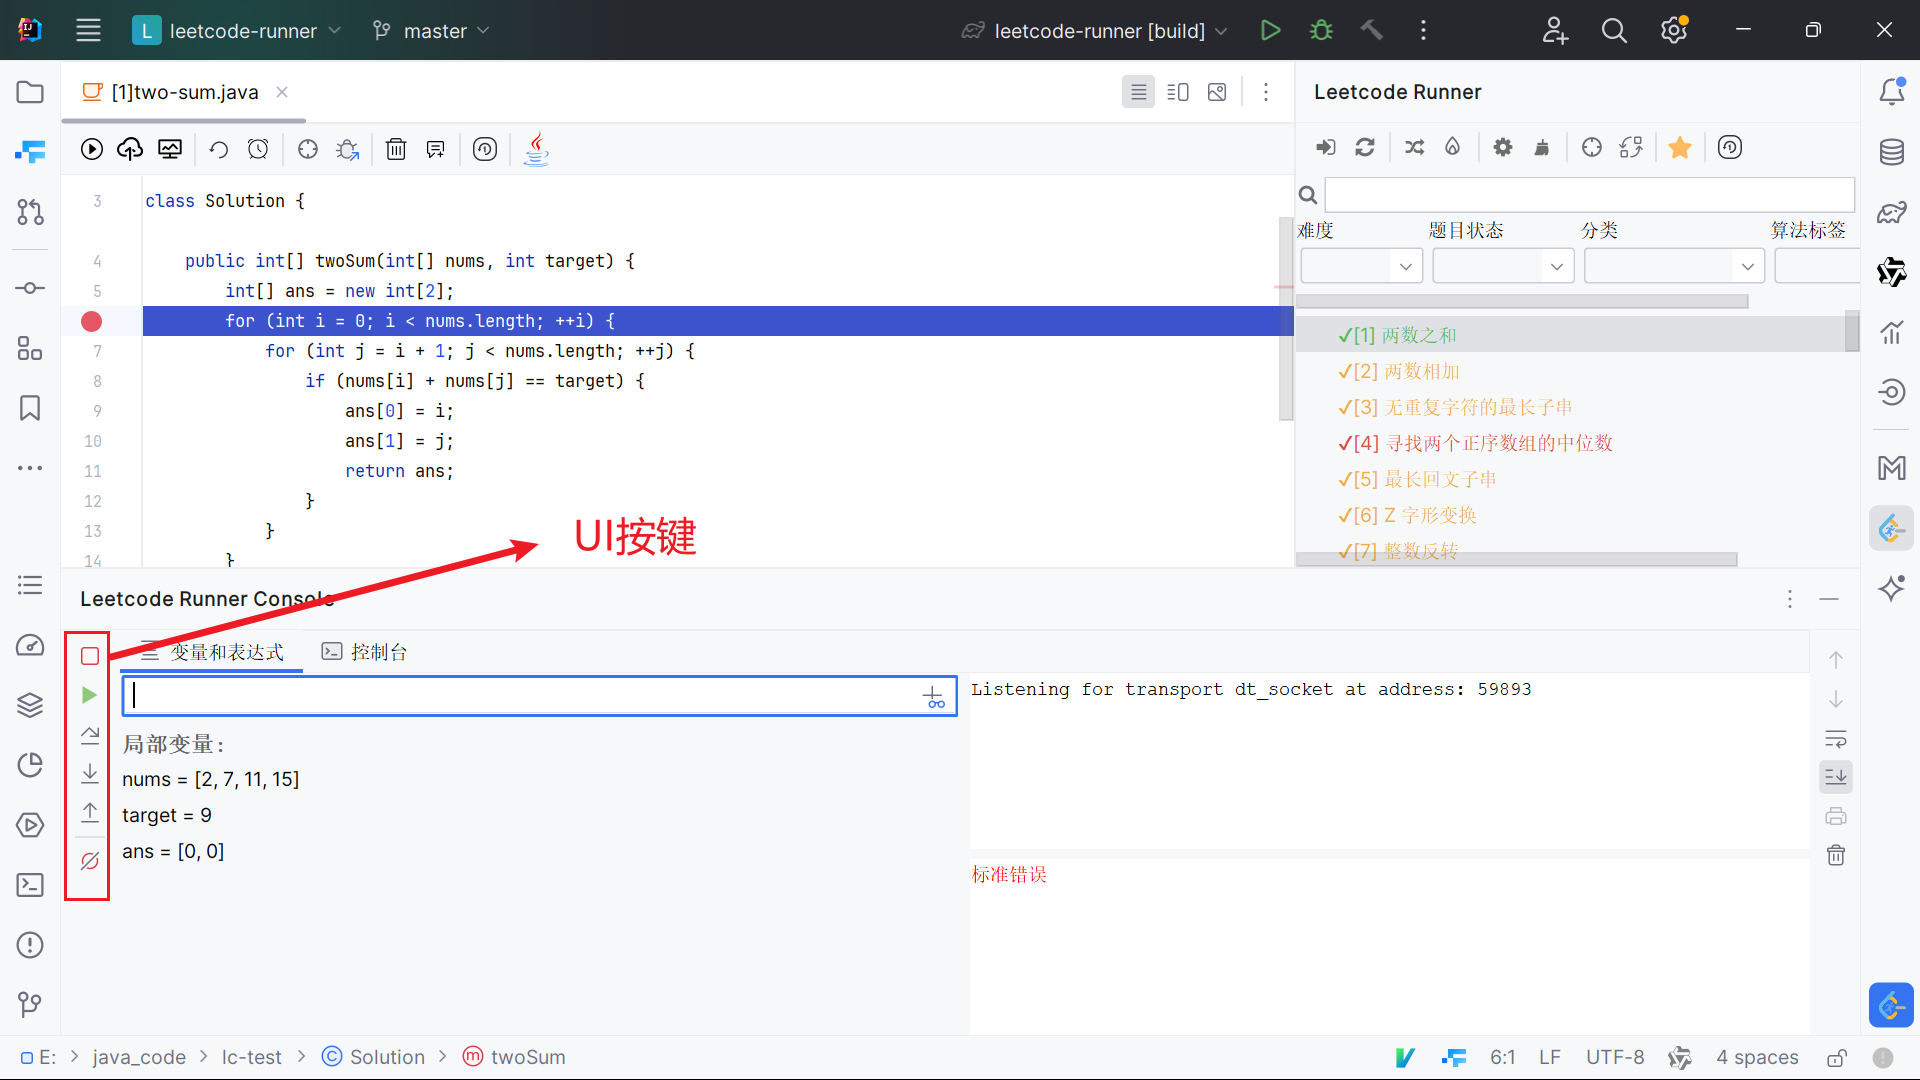Open question [5] 最长回文子串
This screenshot has width=1920, height=1080.
tap(1417, 479)
